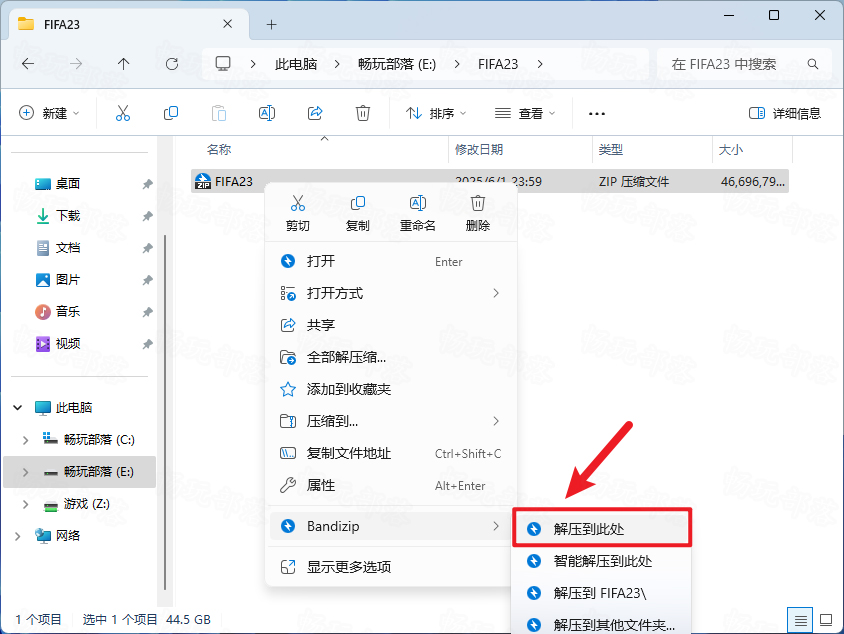
Task: Click 此电脑 breadcrumb in address bar
Action: point(296,64)
